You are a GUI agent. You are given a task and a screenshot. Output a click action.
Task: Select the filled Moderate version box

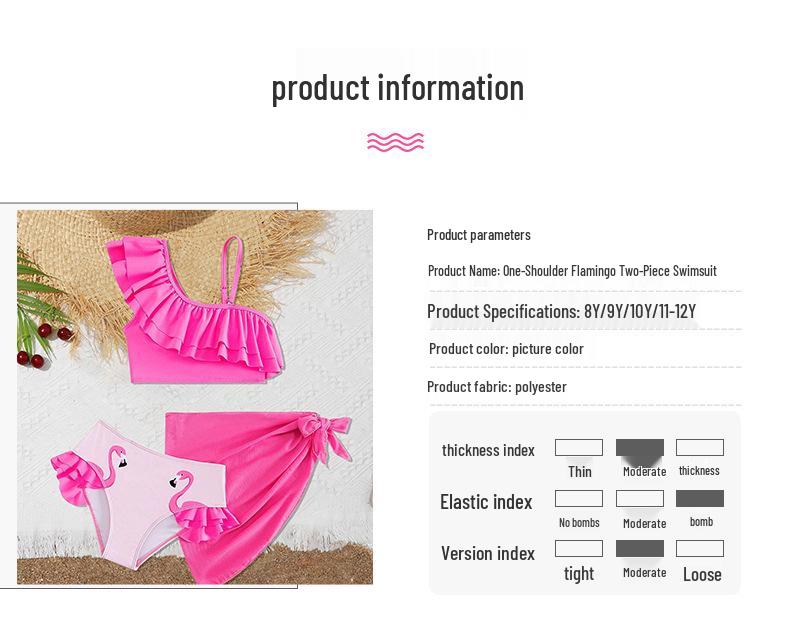tap(640, 548)
